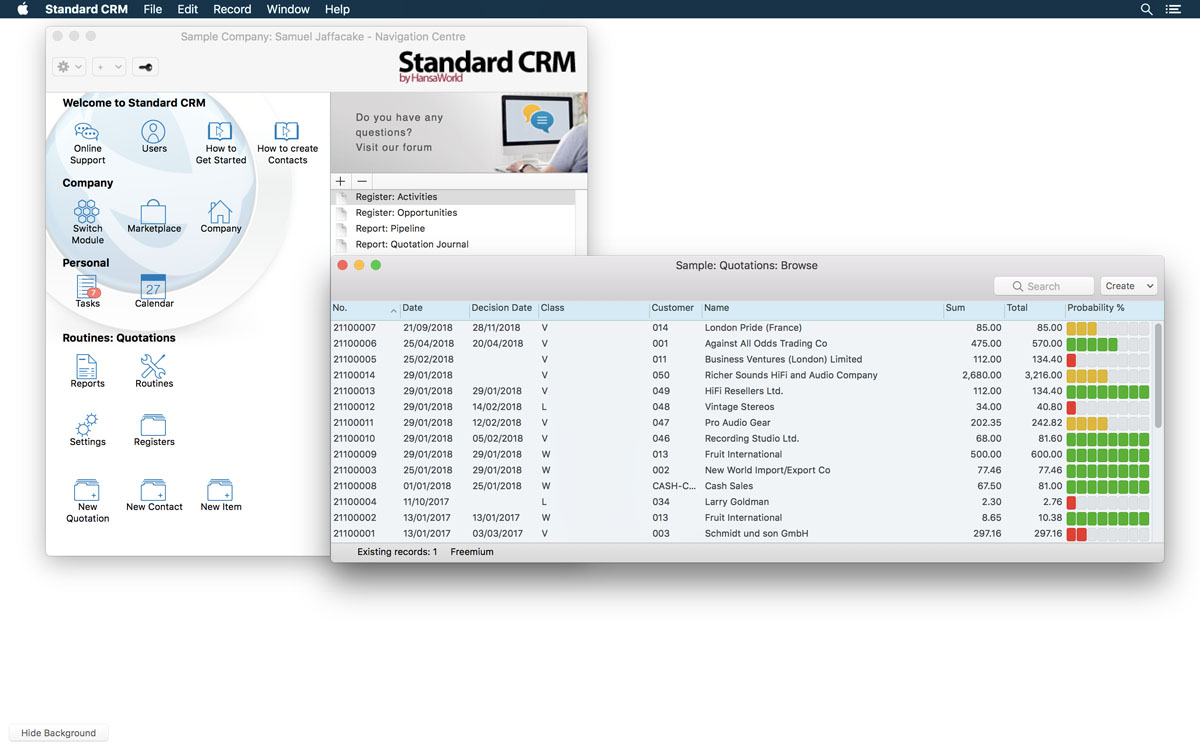Image resolution: width=1200 pixels, height=750 pixels.
Task: Open the Routines wrench icon
Action: point(154,366)
